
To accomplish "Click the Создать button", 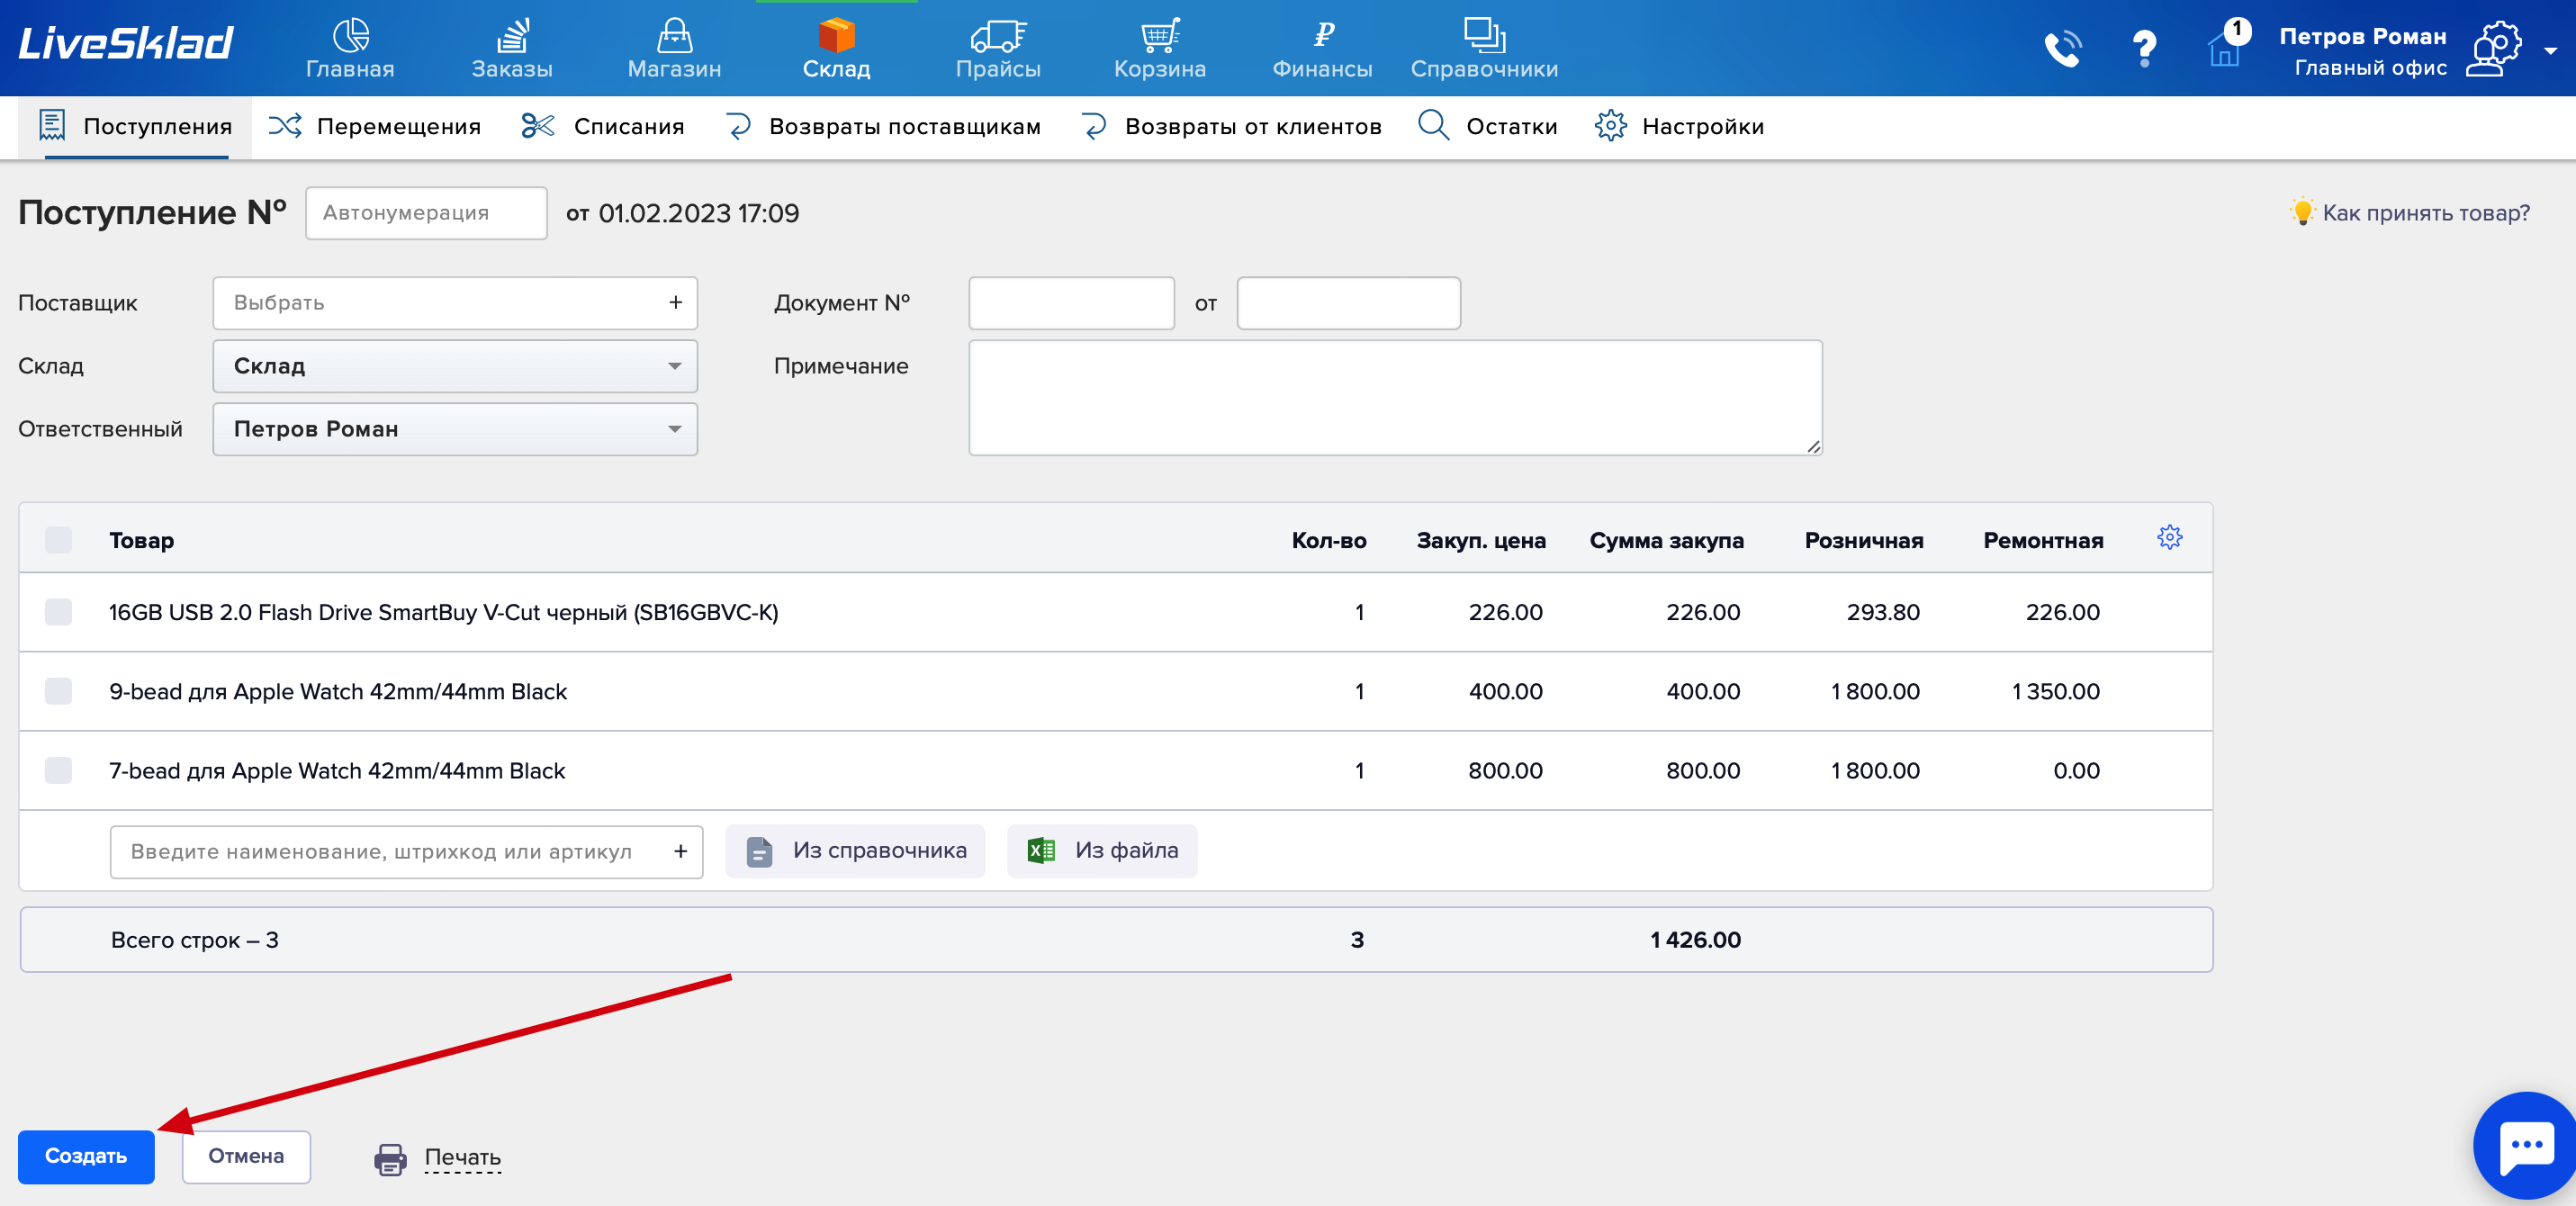I will (x=86, y=1157).
